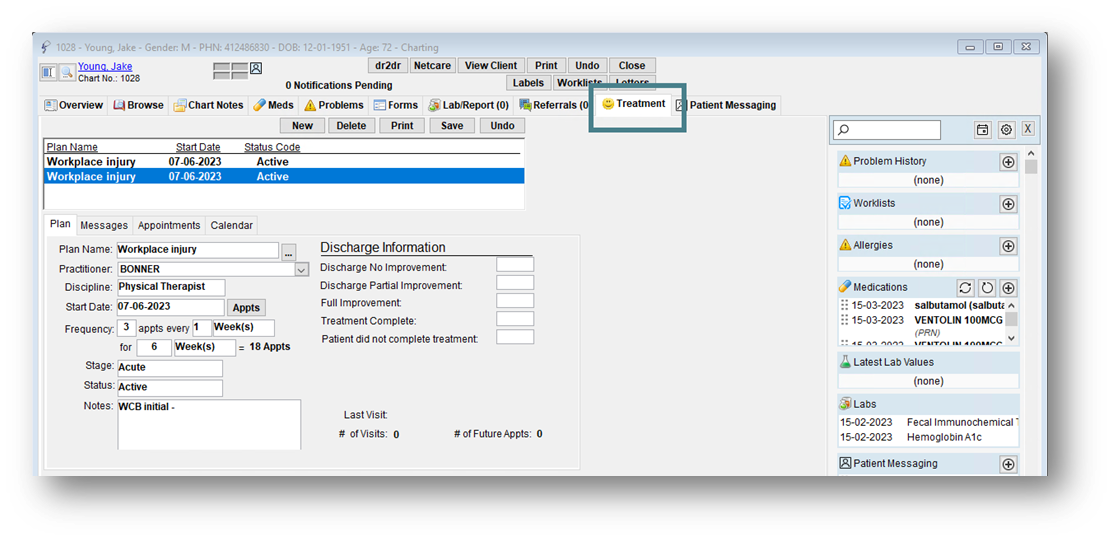Click the Discharge No Improvement box
The height and width of the screenshot is (541, 1113).
click(x=515, y=265)
